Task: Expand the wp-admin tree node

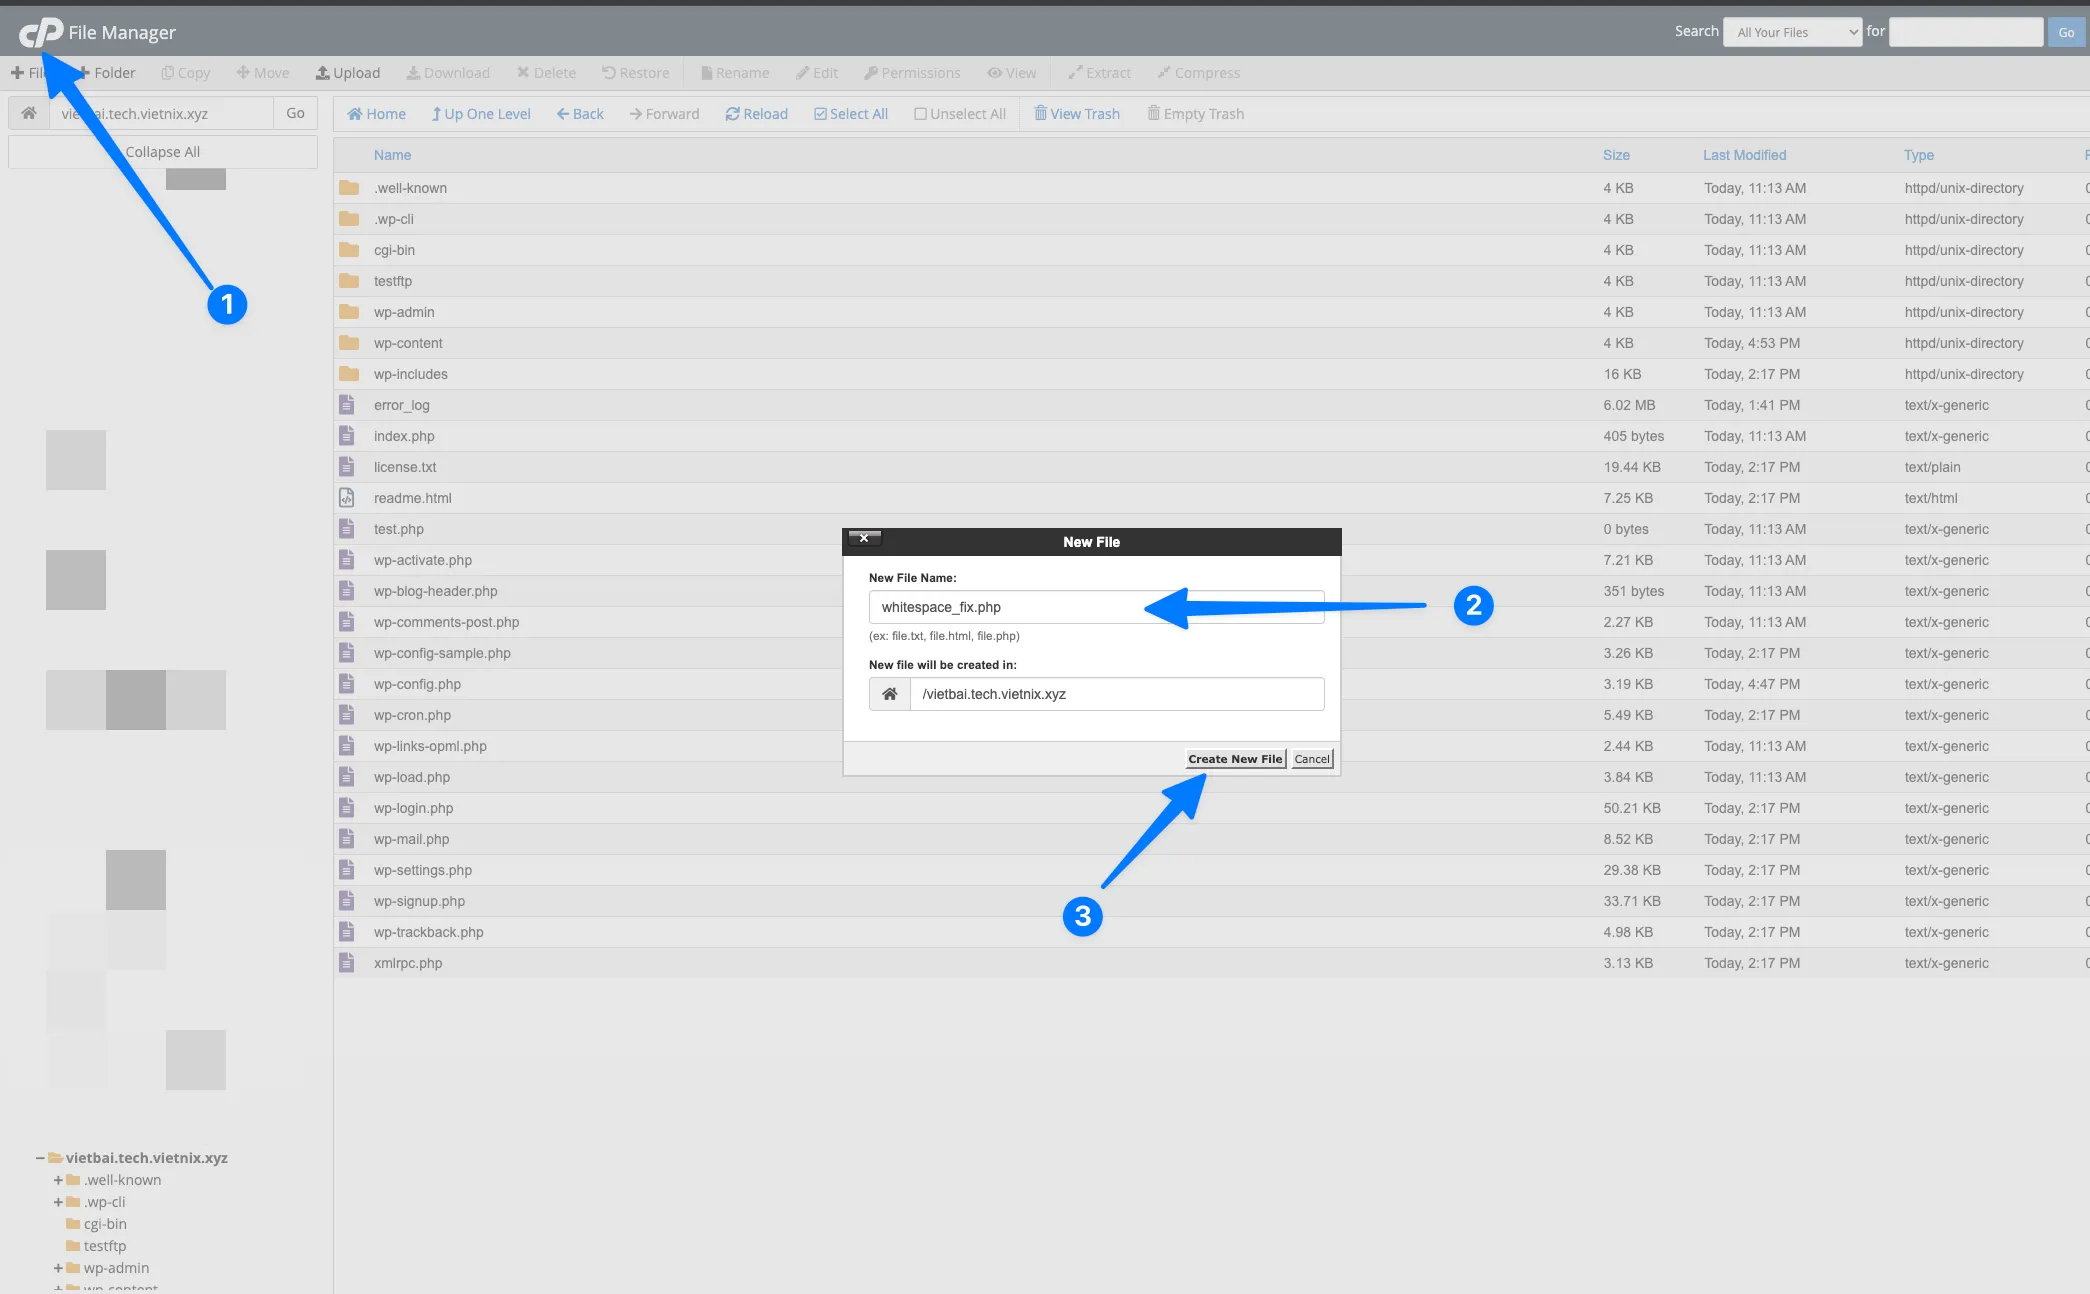Action: (57, 1268)
